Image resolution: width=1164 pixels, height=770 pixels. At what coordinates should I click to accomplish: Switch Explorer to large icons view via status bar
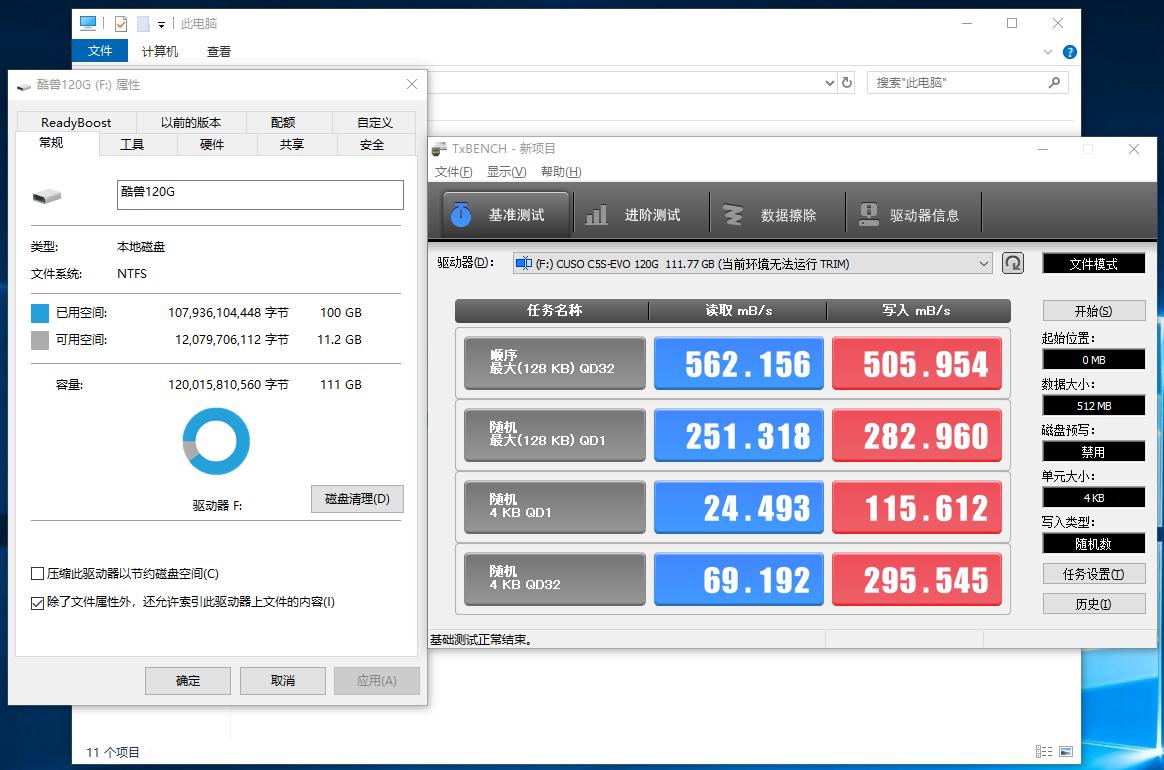[x=1068, y=751]
